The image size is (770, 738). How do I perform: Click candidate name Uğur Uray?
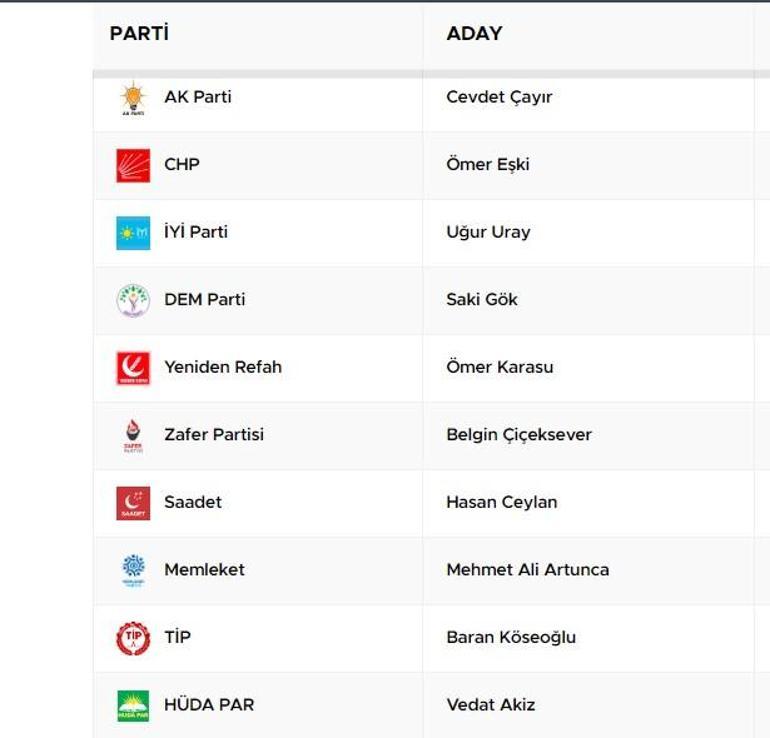pyautogui.click(x=488, y=232)
